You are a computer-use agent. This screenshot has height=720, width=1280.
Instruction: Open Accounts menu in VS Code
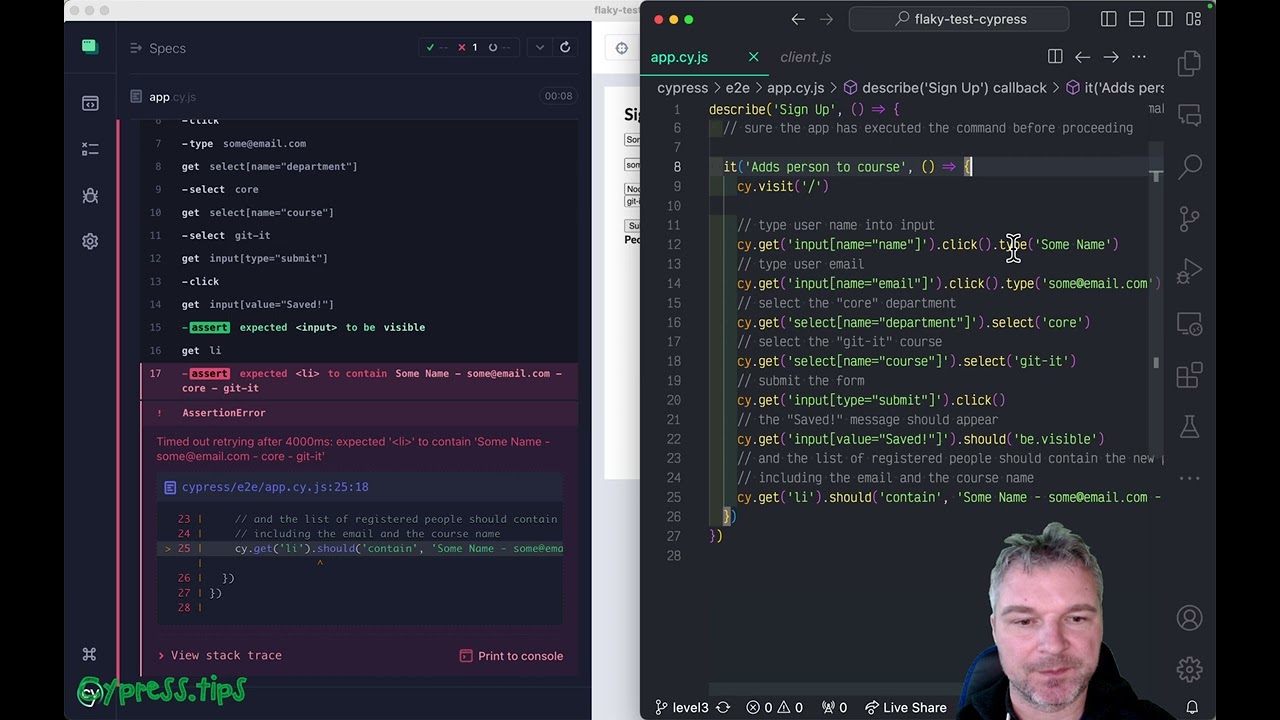pyautogui.click(x=1189, y=618)
